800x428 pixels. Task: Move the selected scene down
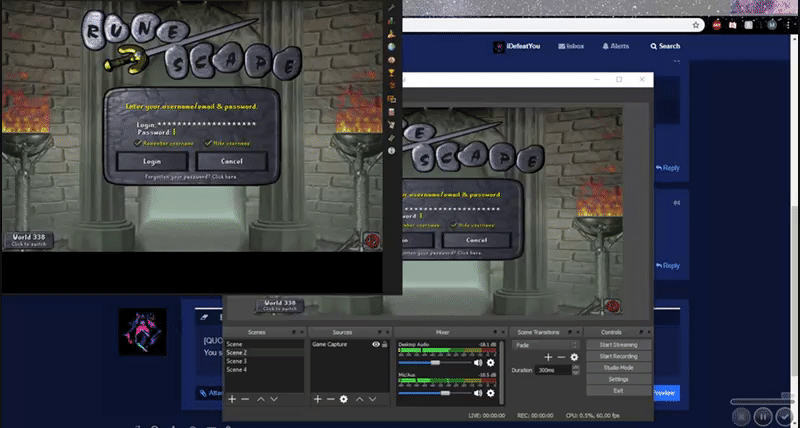274,399
